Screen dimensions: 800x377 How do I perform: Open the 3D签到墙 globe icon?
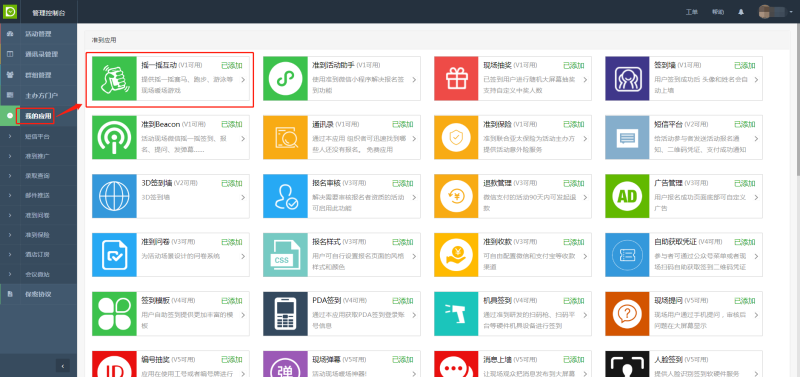pyautogui.click(x=114, y=196)
